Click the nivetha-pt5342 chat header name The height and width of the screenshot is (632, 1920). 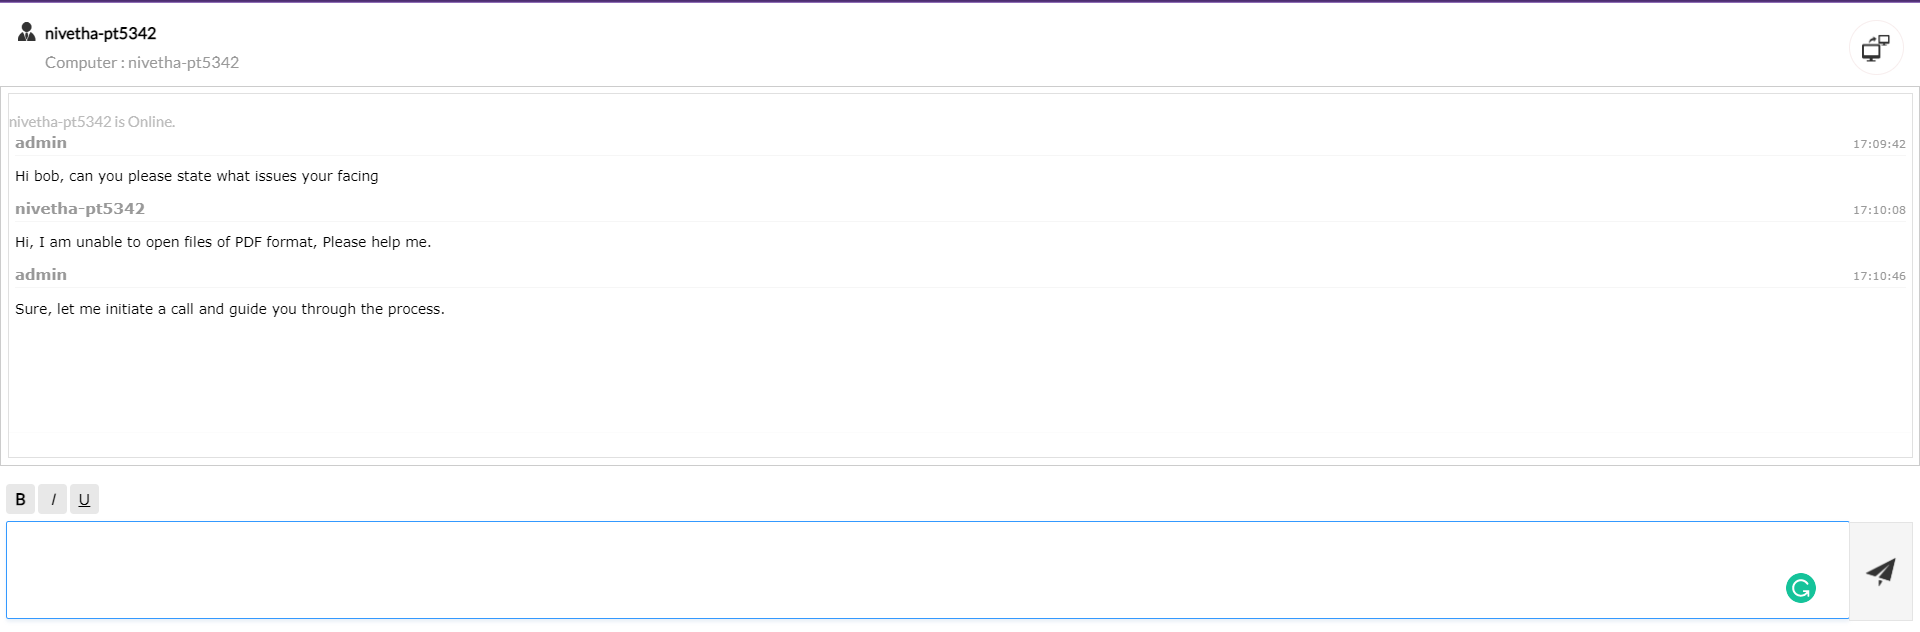pos(100,33)
